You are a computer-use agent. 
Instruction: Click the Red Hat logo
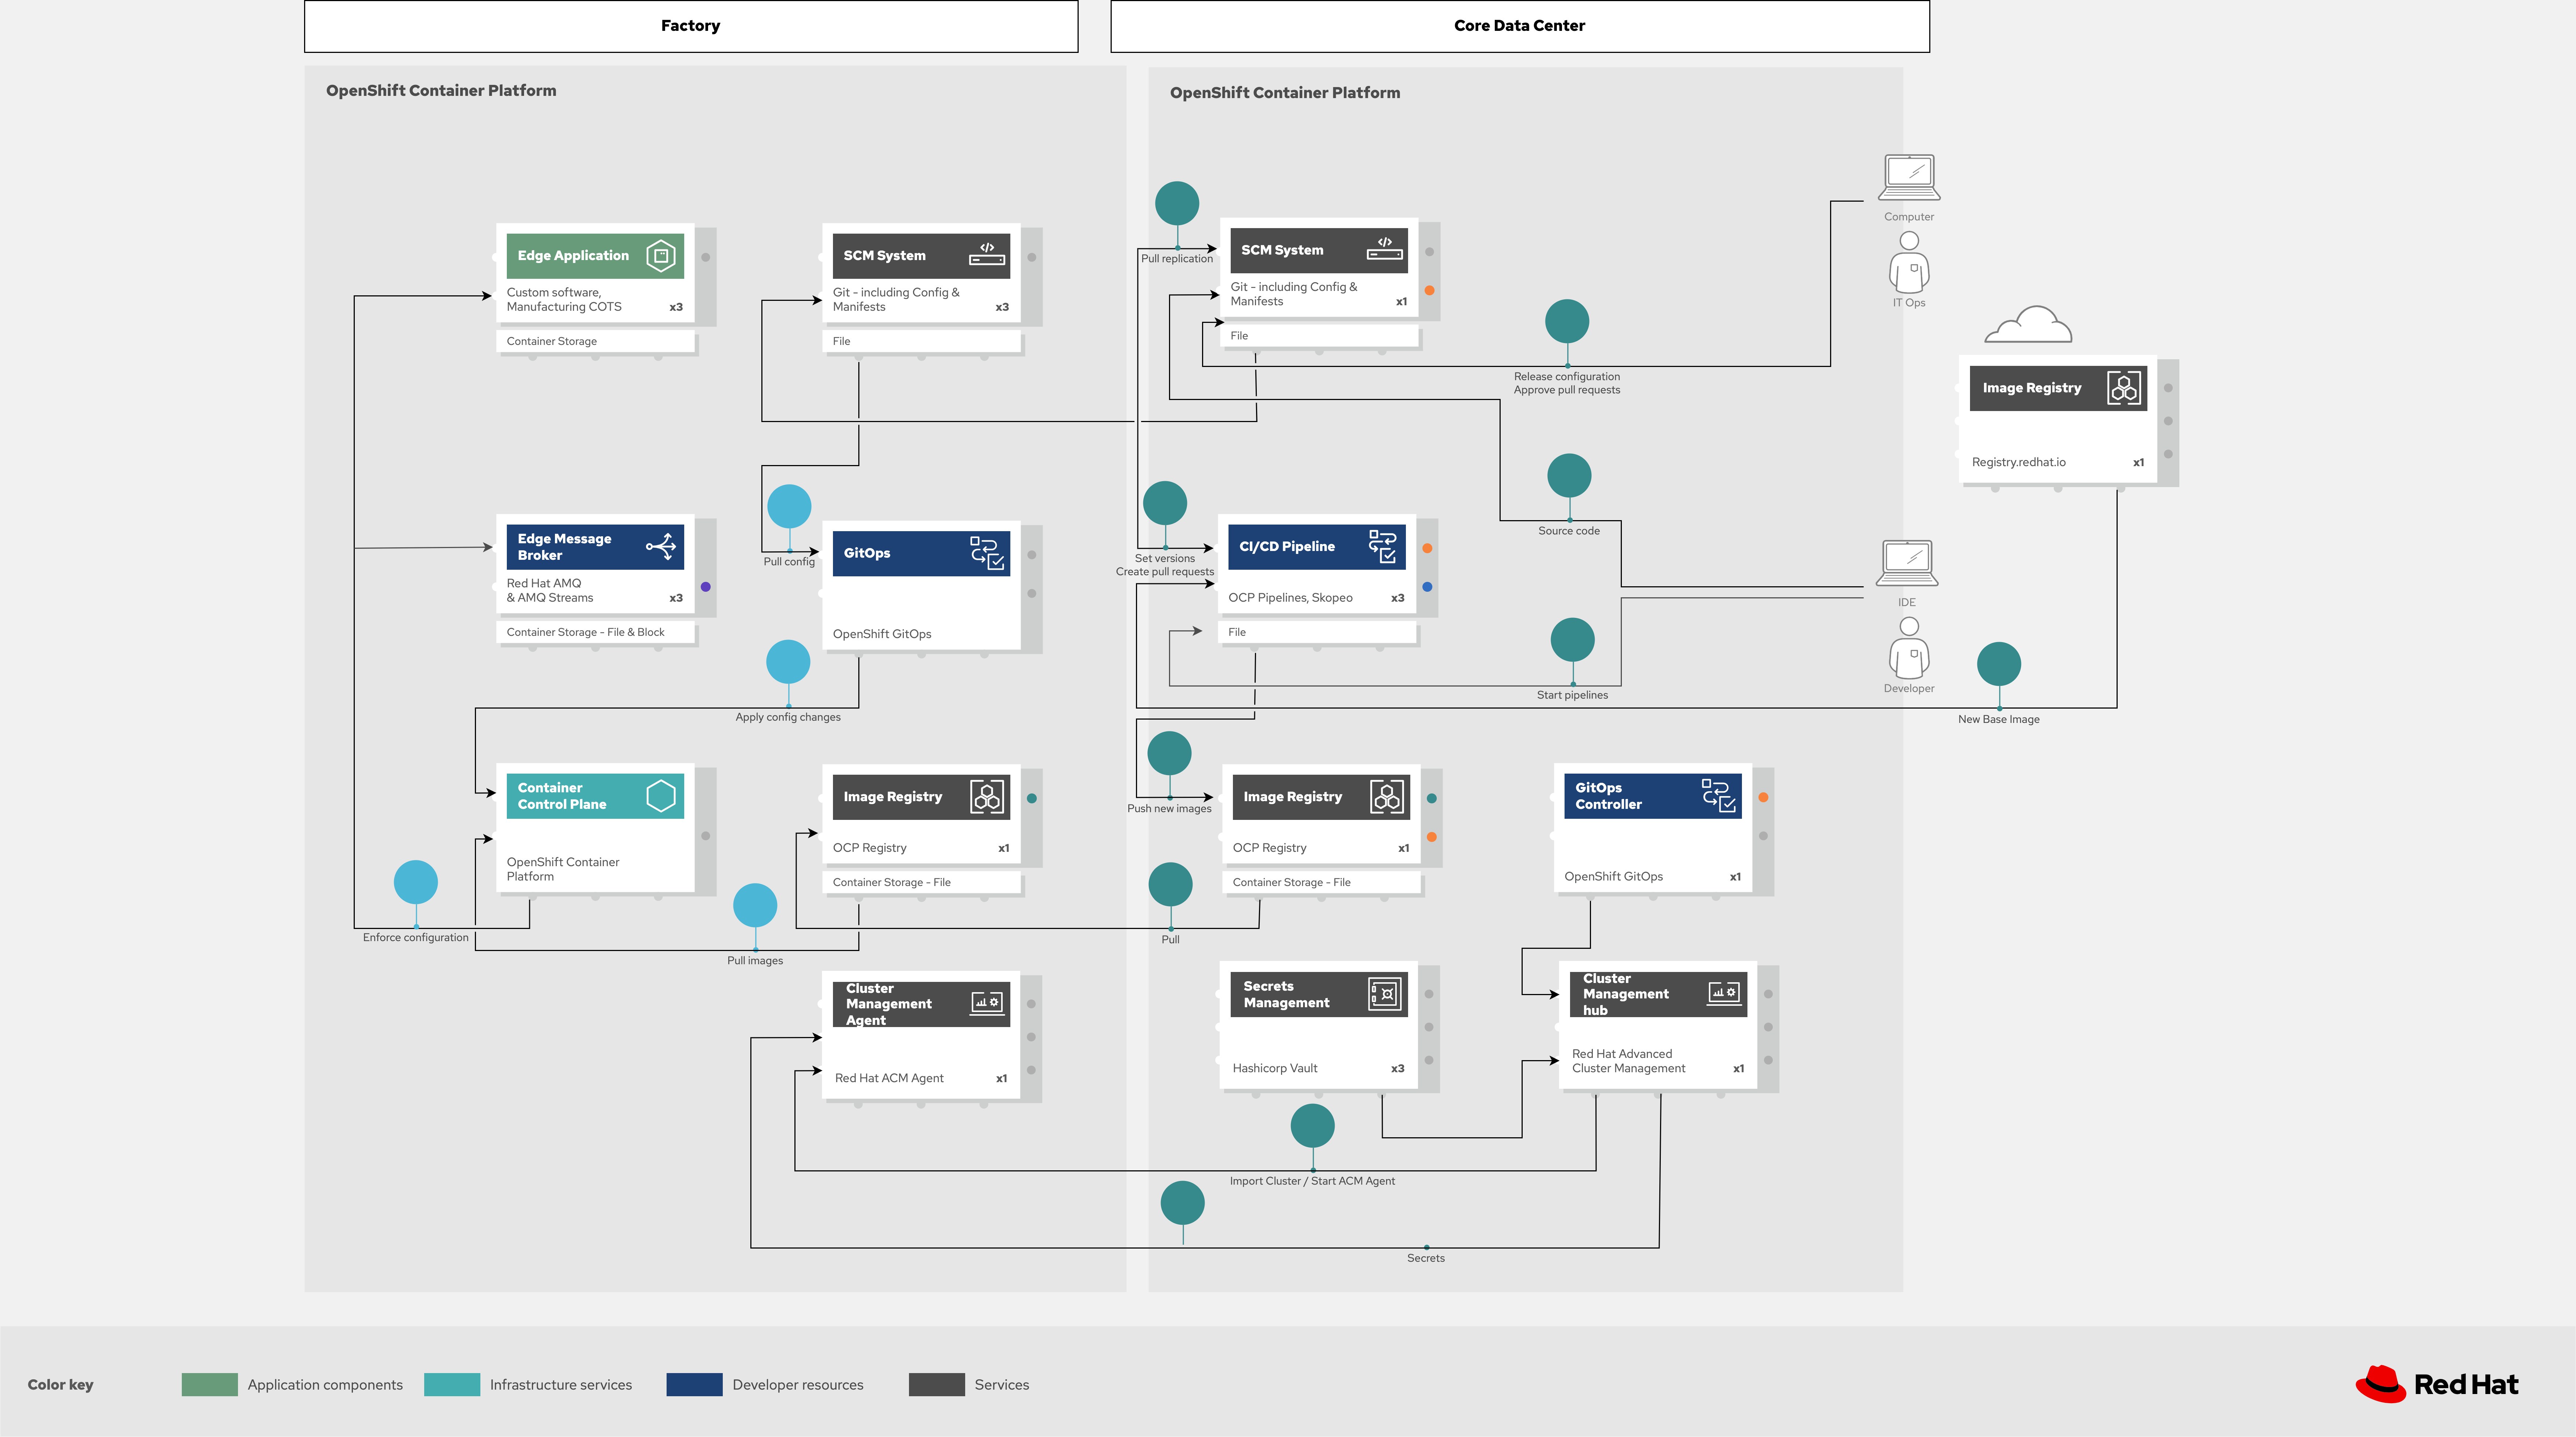pos(2437,1384)
